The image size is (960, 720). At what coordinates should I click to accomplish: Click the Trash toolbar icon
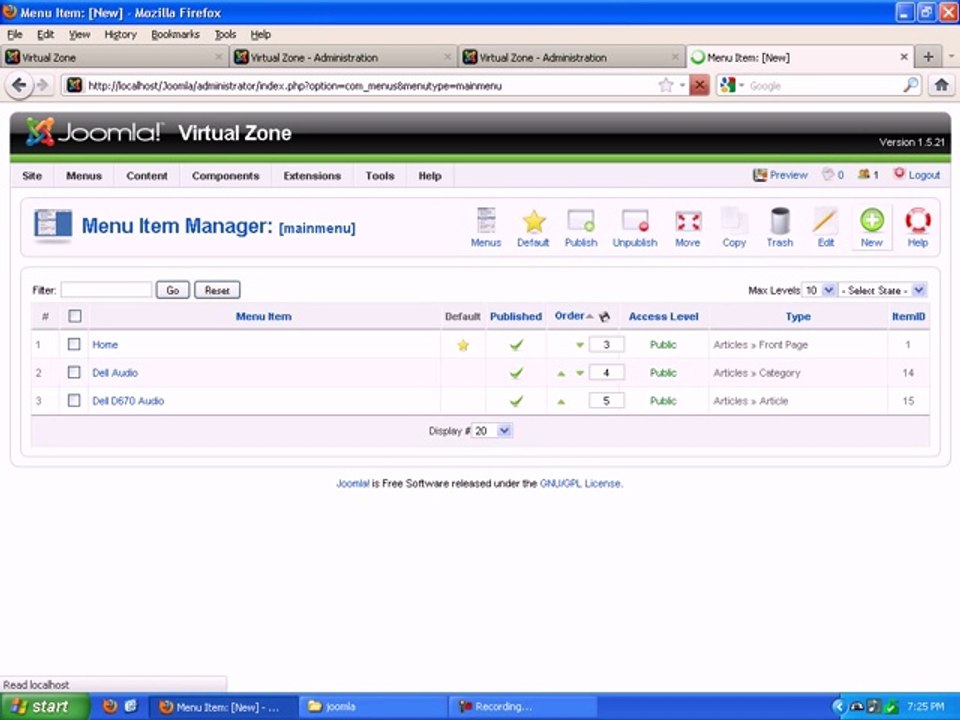click(779, 228)
